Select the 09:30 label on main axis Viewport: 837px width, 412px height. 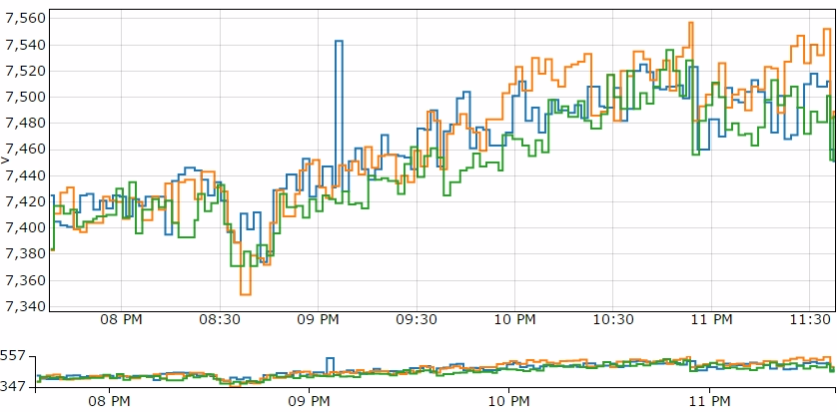pos(417,320)
